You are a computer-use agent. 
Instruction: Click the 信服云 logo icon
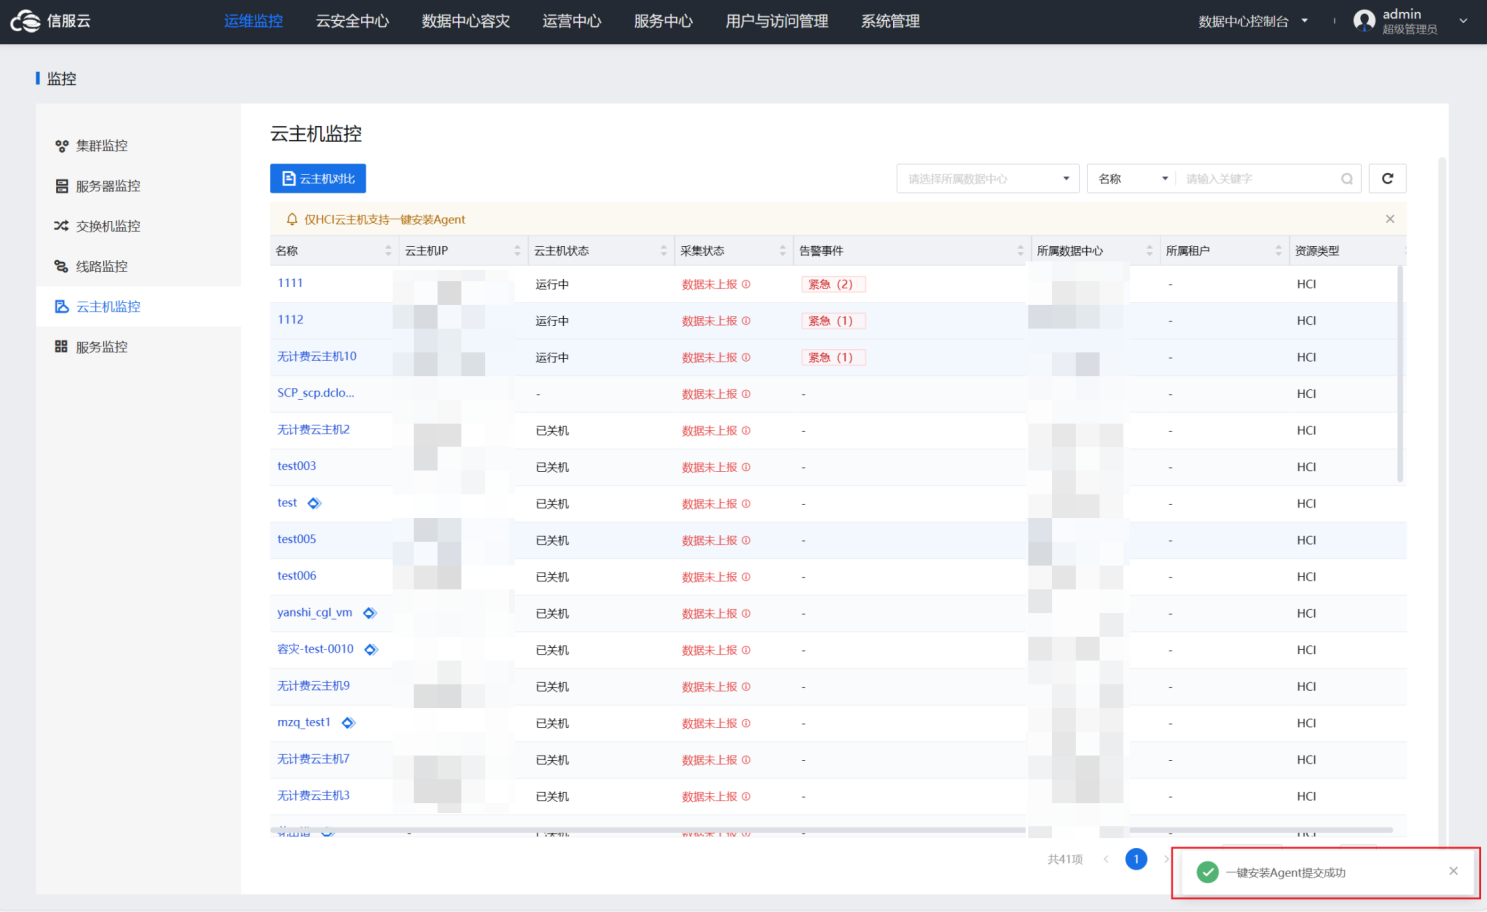pos(25,21)
